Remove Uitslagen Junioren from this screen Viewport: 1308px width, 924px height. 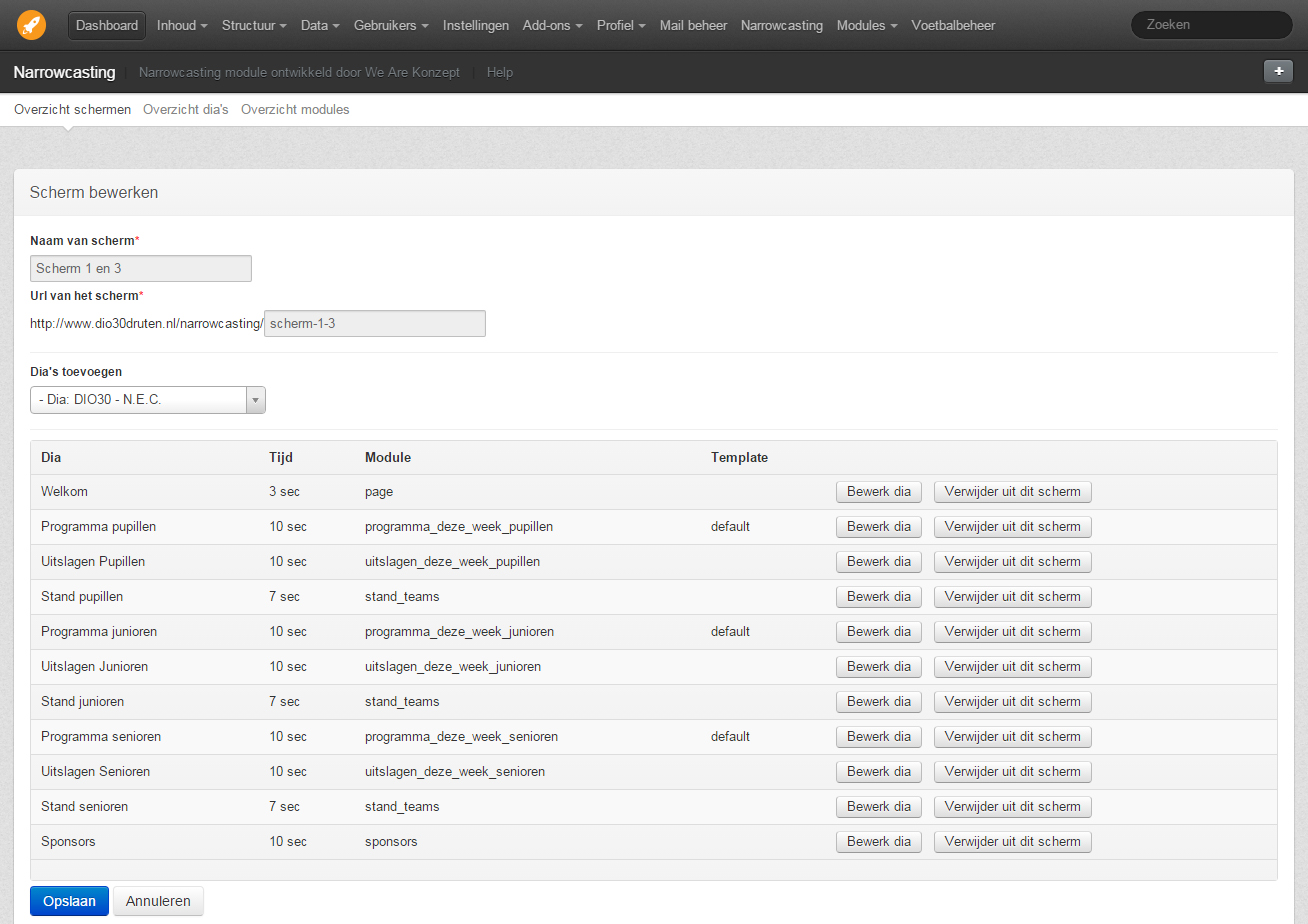coord(1012,667)
